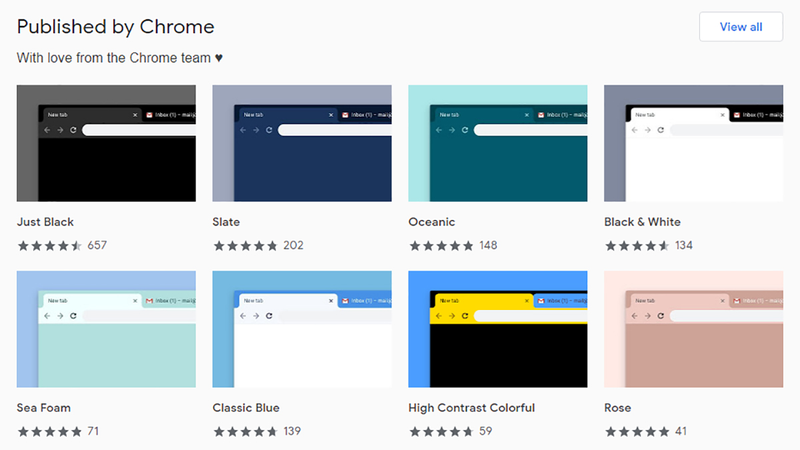Open the Rose theme thumbnail

[x=693, y=329]
